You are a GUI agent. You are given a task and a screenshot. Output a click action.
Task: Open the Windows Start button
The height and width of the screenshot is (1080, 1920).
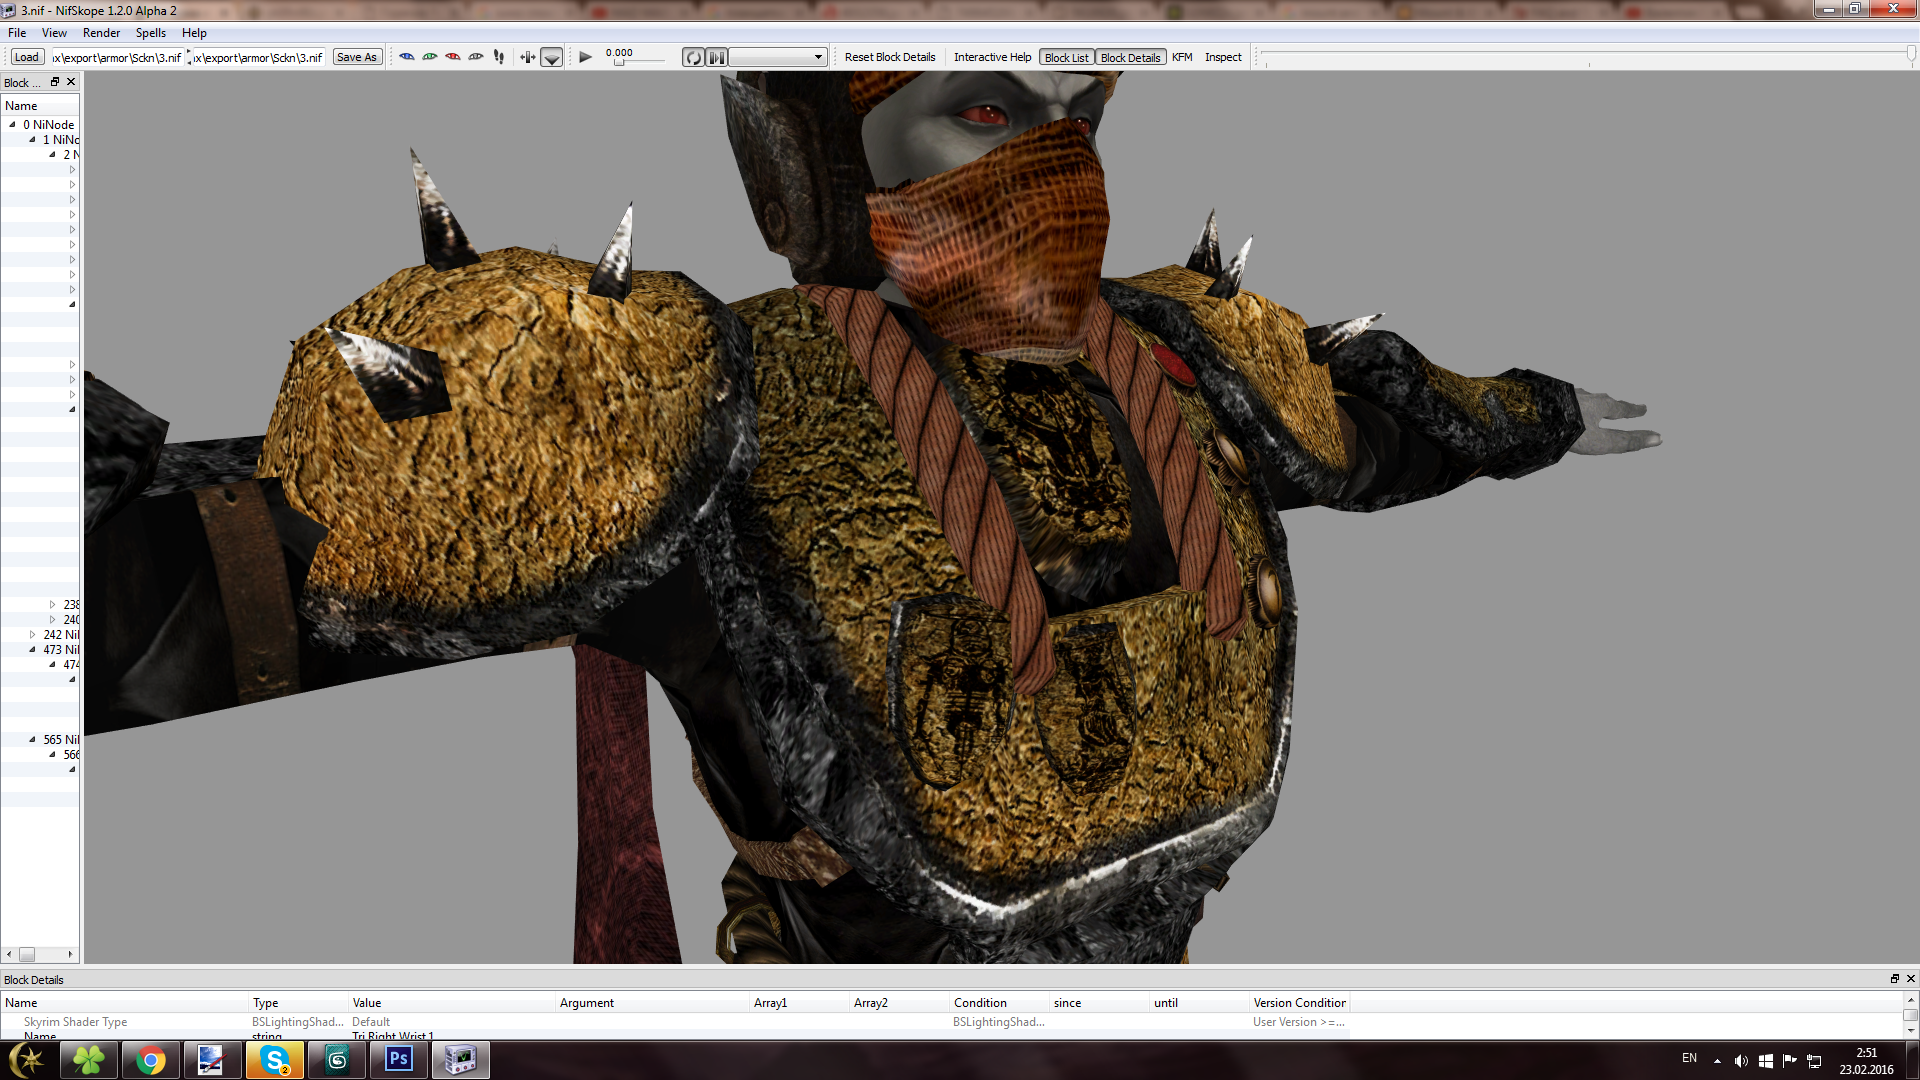coord(27,1060)
